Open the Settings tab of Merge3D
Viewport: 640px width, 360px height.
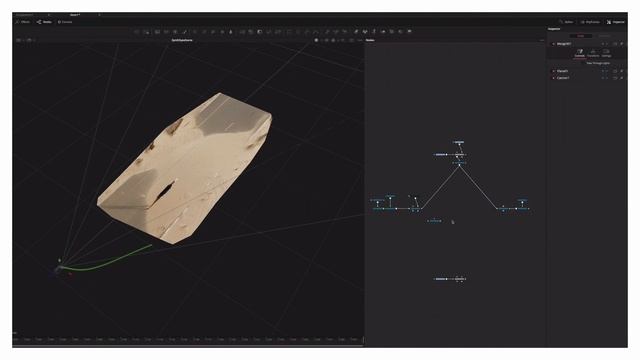coord(607,53)
